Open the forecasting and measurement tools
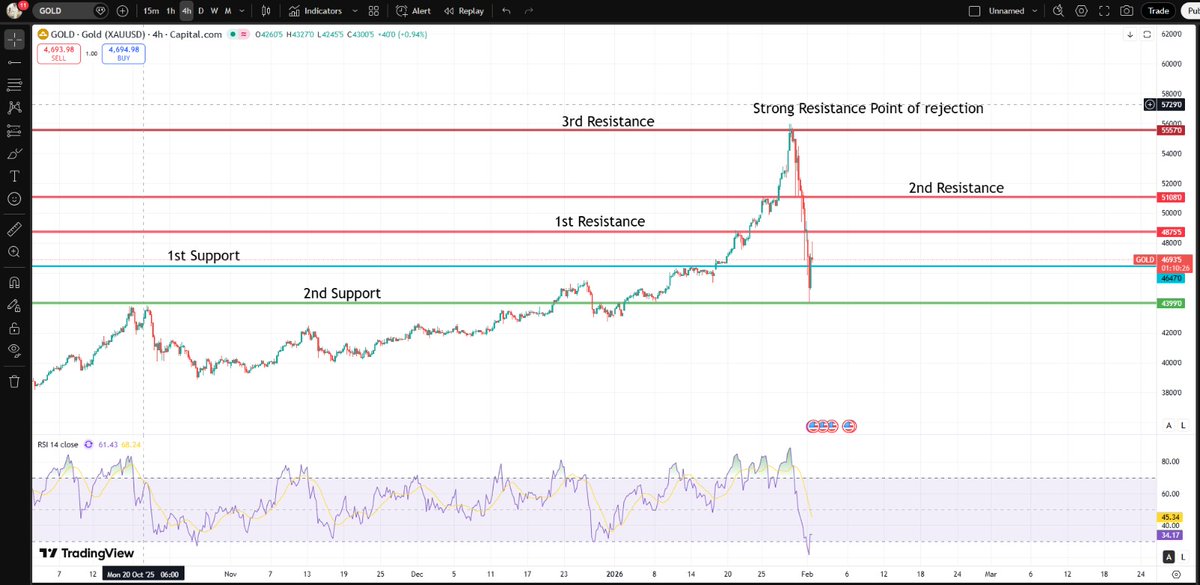The height and width of the screenshot is (585, 1200). 14,130
